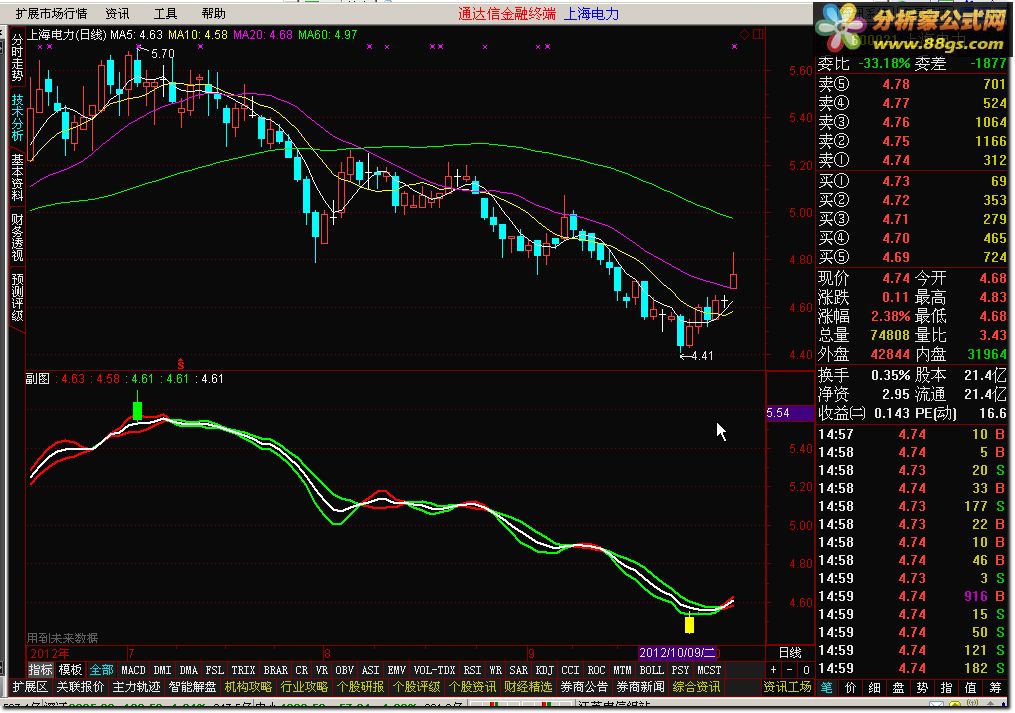1015x713 pixels.
Task: Switch to the 技术分析 side tab
Action: pyautogui.click(x=17, y=117)
